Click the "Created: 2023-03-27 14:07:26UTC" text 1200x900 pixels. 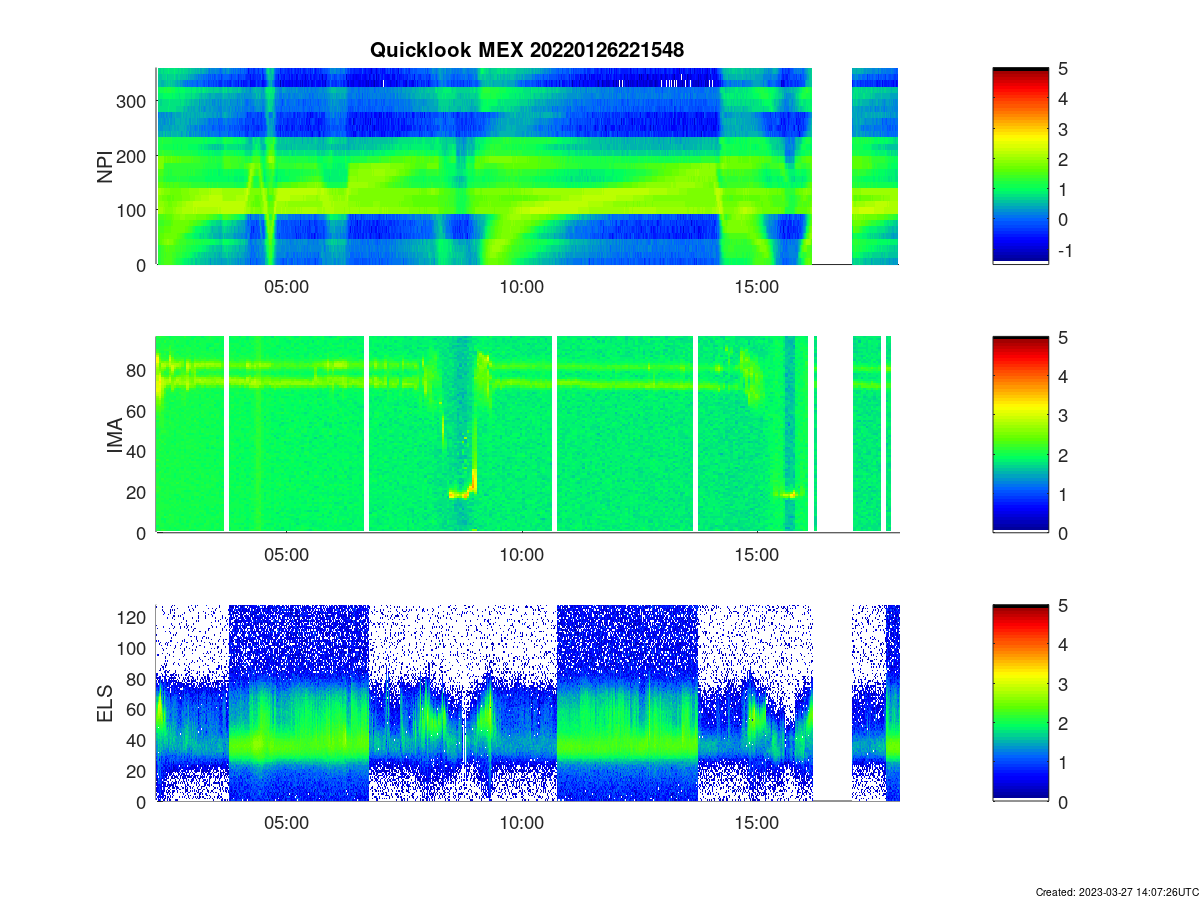click(x=1116, y=891)
